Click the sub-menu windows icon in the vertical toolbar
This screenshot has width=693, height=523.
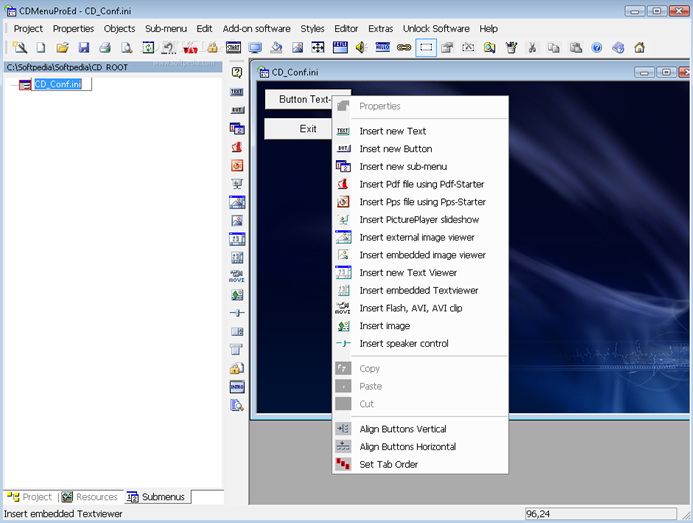point(237,129)
